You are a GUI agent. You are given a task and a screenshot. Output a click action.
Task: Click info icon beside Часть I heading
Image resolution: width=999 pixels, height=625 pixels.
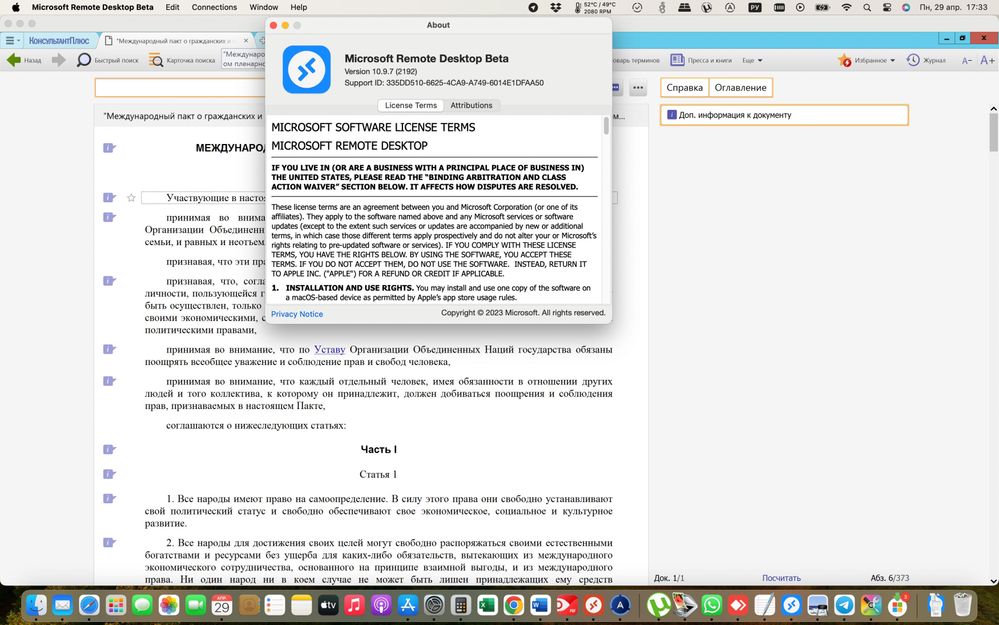(110, 449)
